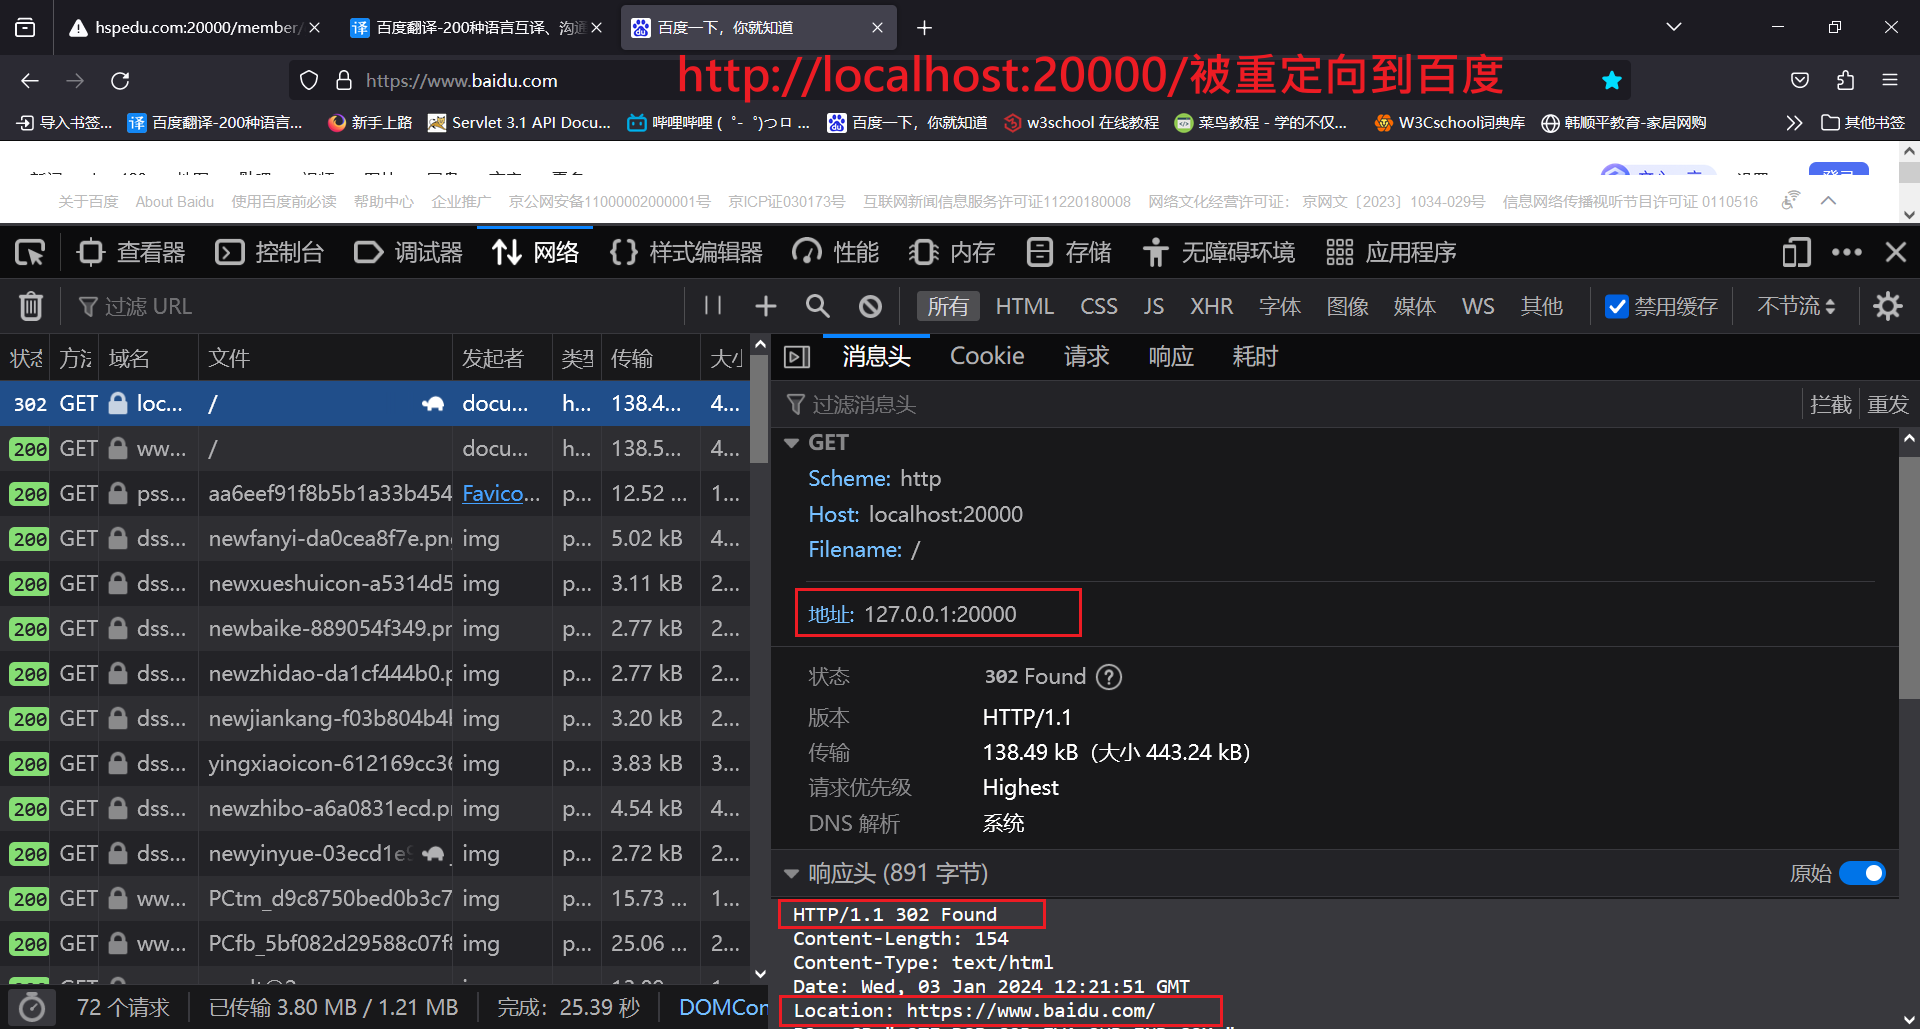Open the Memory (内存) panel

point(952,252)
